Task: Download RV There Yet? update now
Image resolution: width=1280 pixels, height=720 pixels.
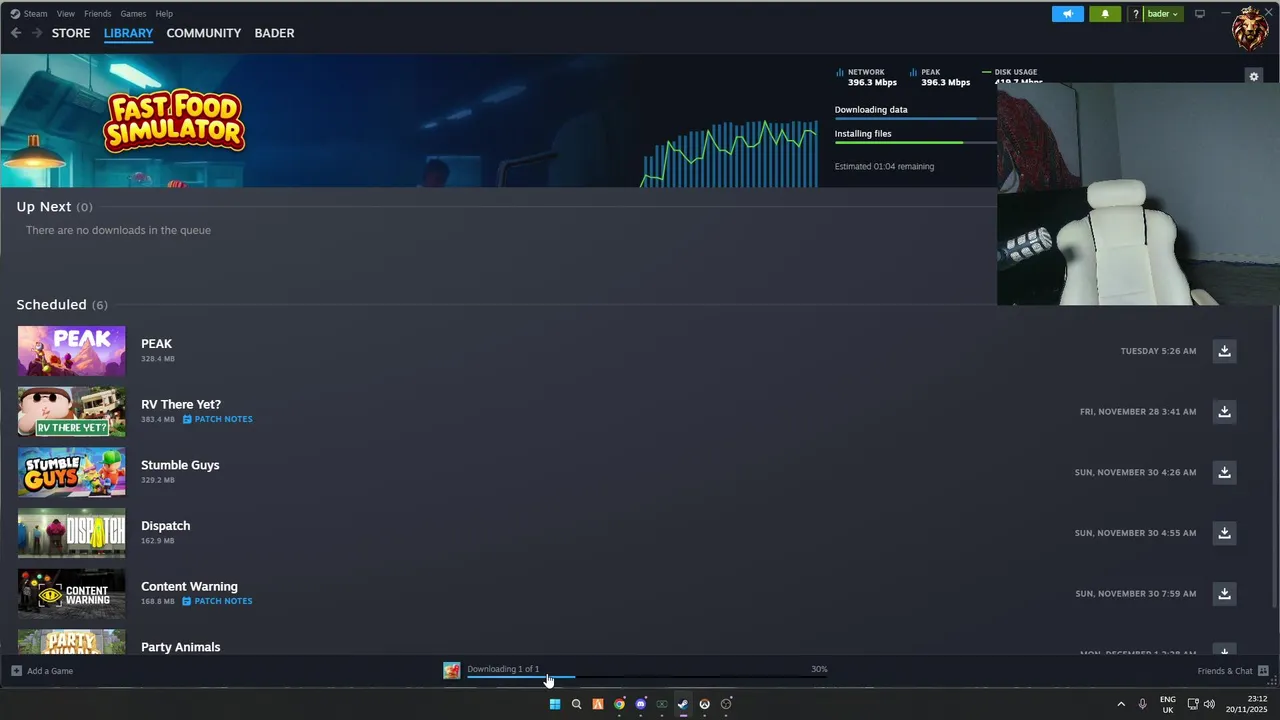Action: (x=1224, y=411)
